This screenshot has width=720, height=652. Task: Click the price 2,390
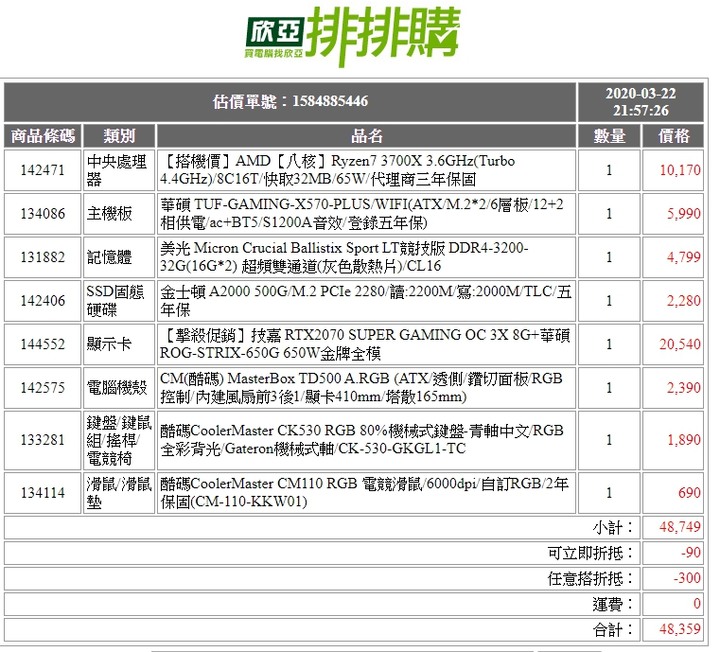point(684,388)
